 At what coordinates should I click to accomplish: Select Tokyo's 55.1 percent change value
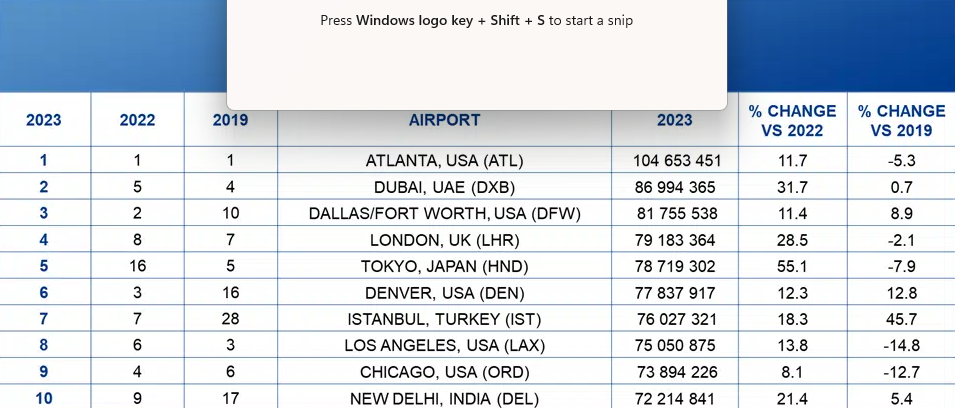tap(792, 267)
